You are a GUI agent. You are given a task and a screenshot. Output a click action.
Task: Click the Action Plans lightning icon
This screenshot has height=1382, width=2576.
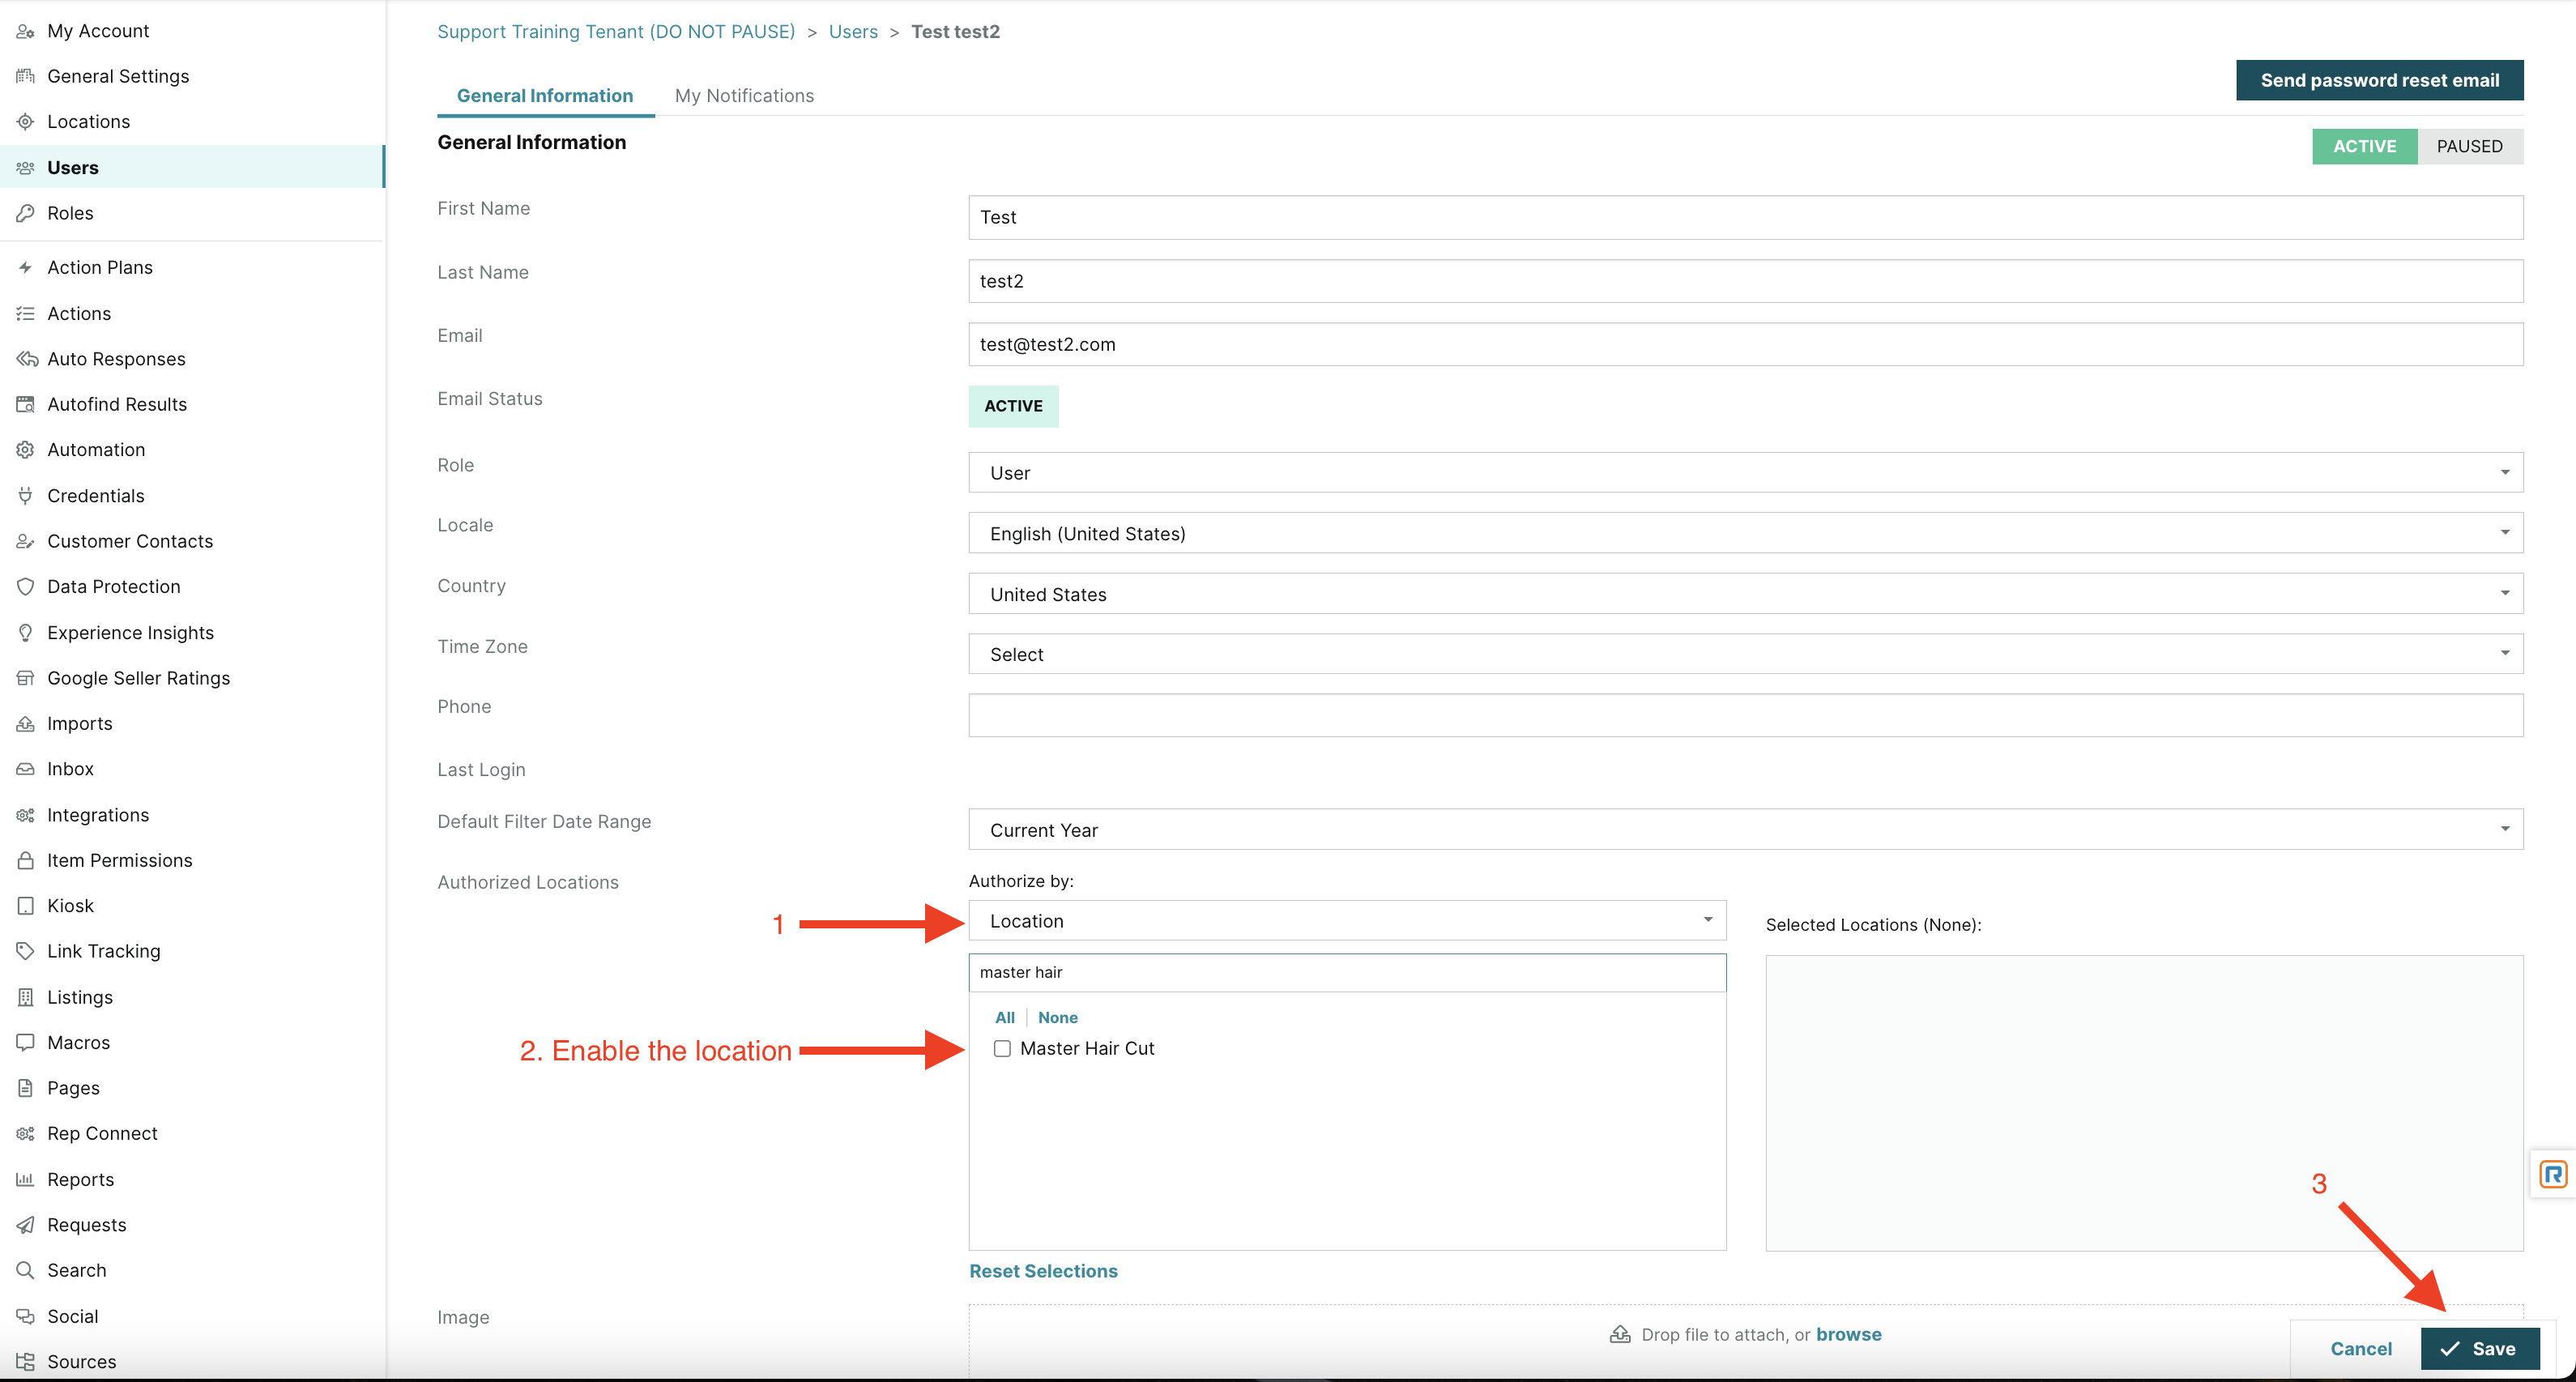tap(26, 268)
